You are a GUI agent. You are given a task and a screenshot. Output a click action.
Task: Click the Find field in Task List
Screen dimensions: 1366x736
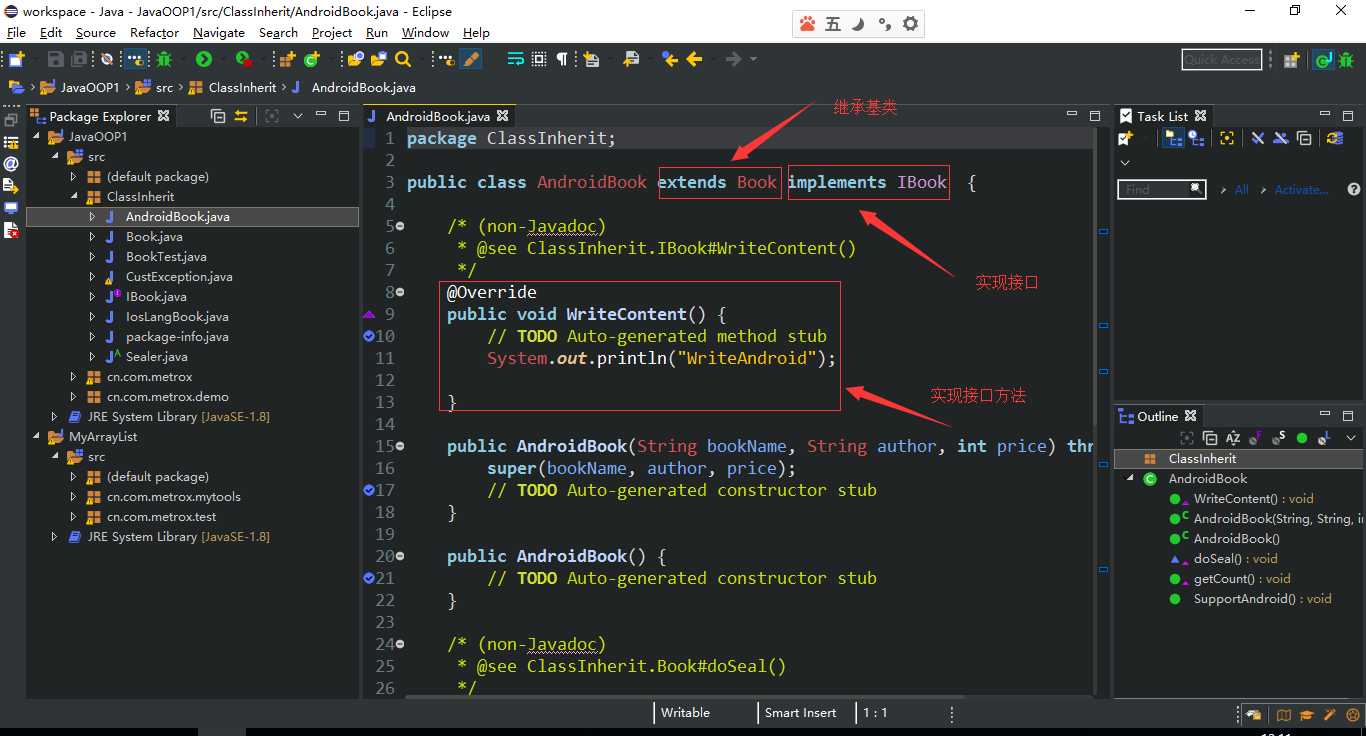[1161, 189]
